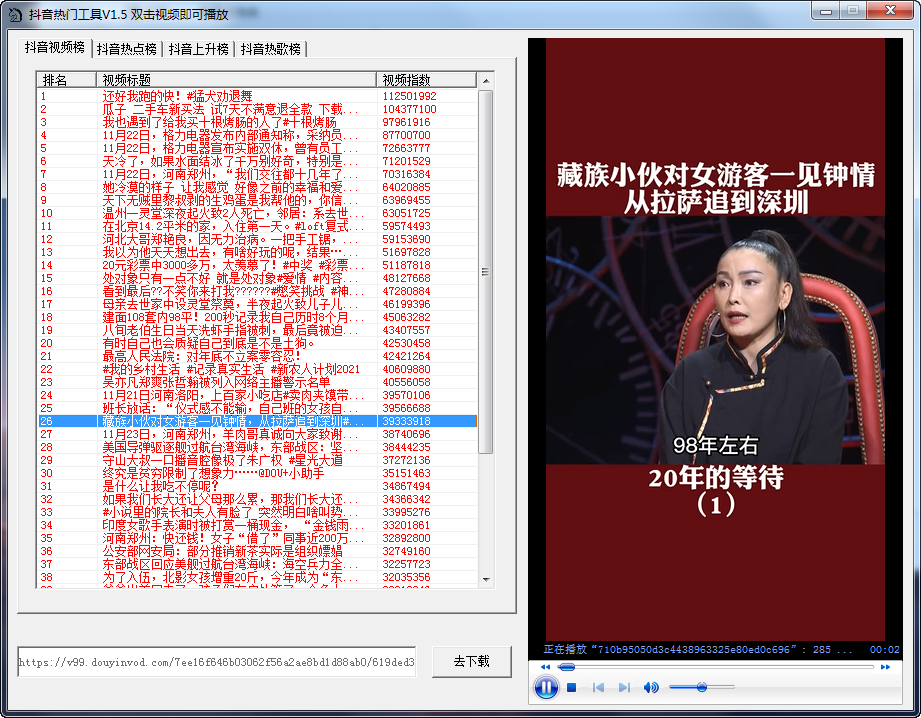Click the list vertical scrollbar thumb
921x718 pixels.
click(486, 271)
